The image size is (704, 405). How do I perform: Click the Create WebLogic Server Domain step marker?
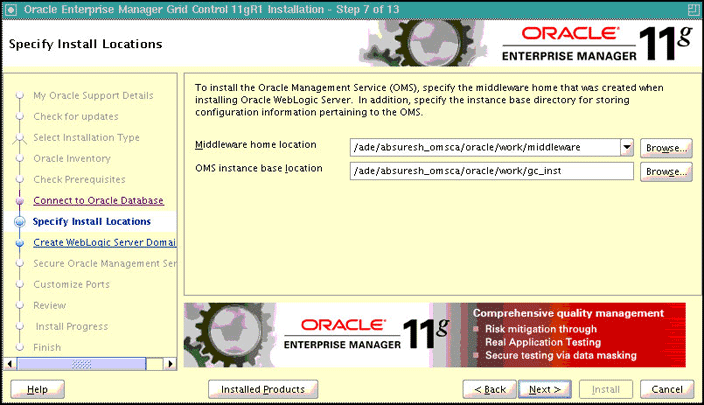pyautogui.click(x=19, y=243)
